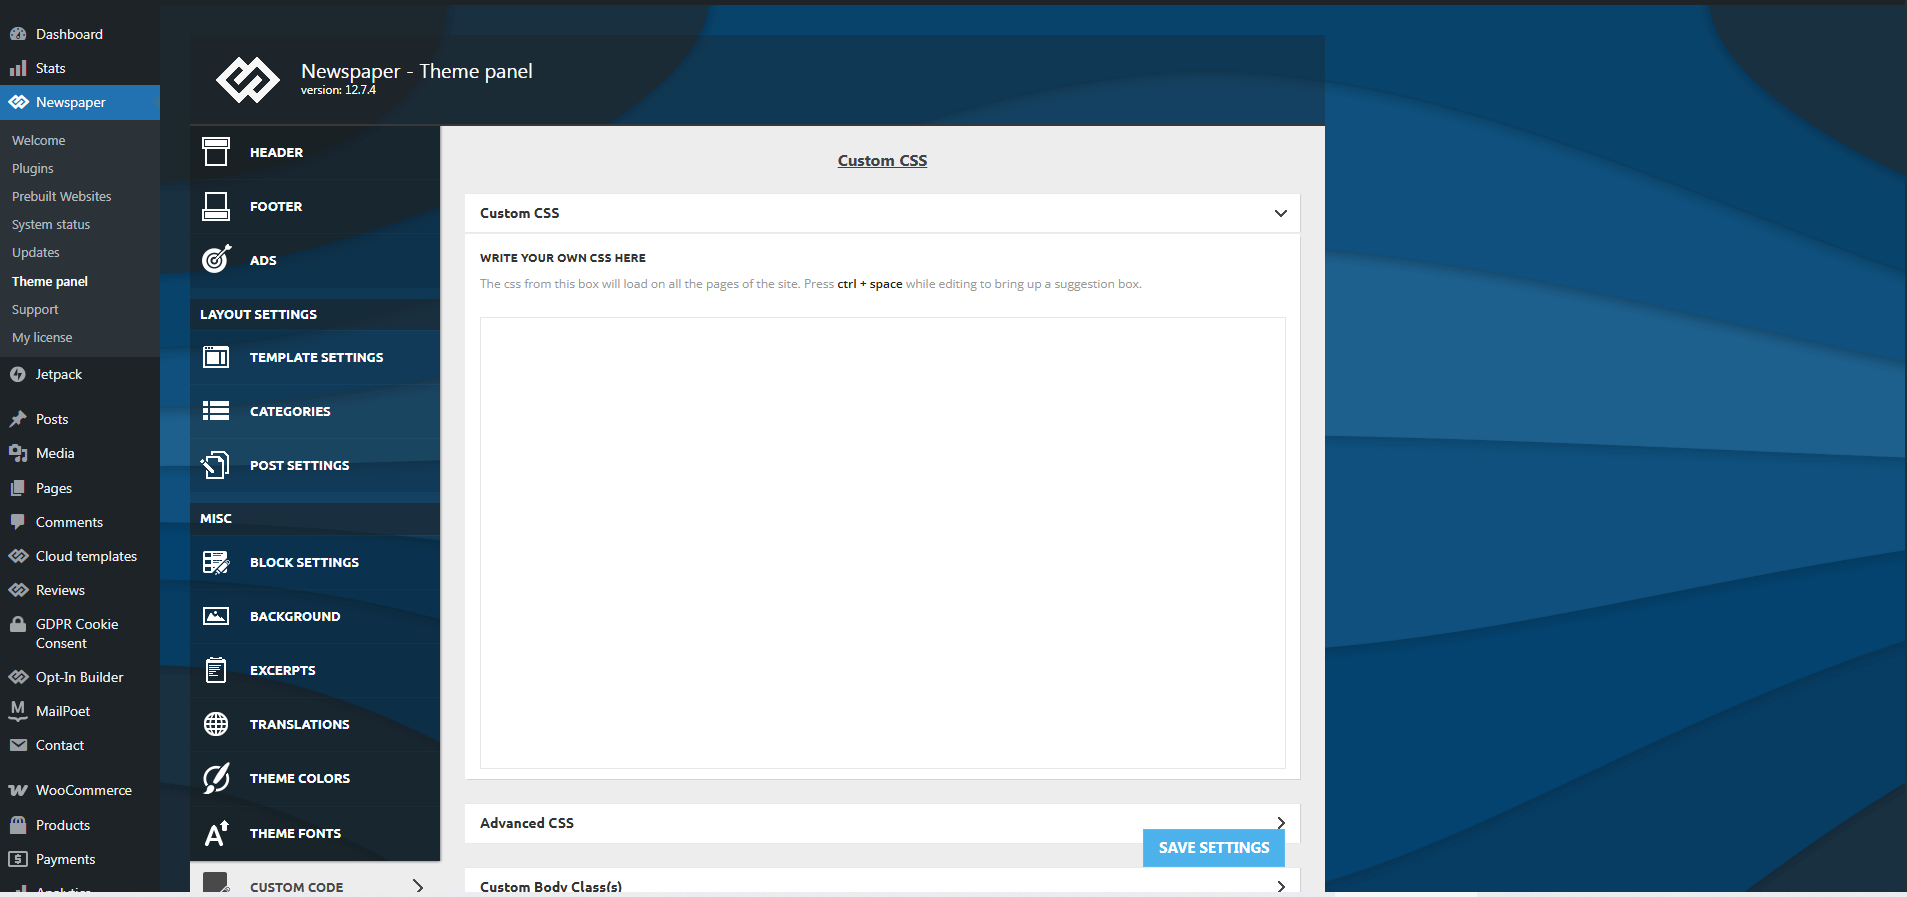Click the Background image icon
Image resolution: width=1907 pixels, height=897 pixels.
(x=216, y=616)
